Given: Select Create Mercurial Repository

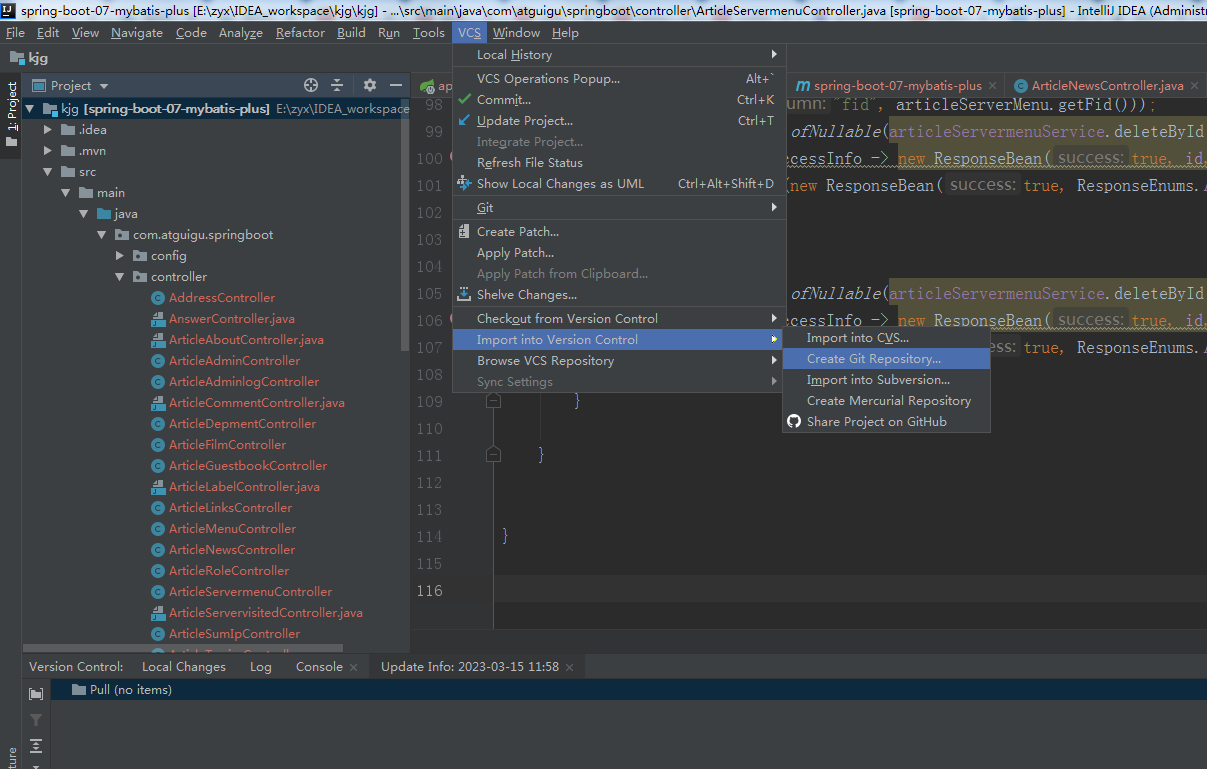Looking at the screenshot, I should (x=886, y=401).
